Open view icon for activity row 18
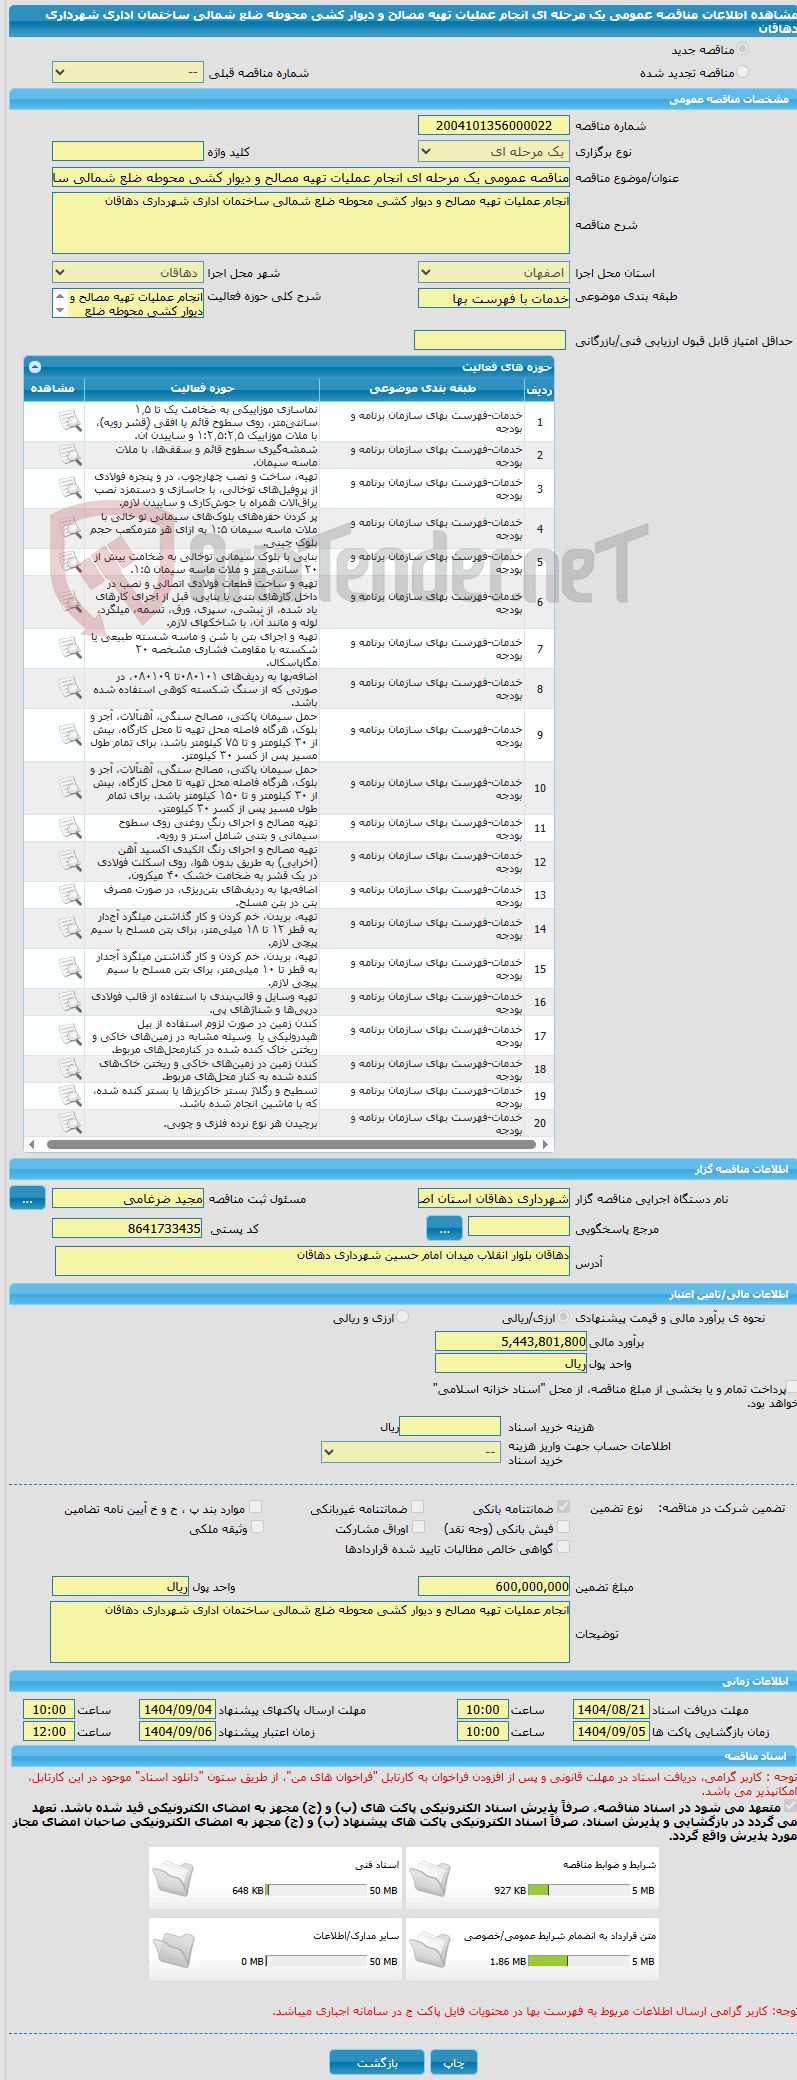 click(70, 1069)
